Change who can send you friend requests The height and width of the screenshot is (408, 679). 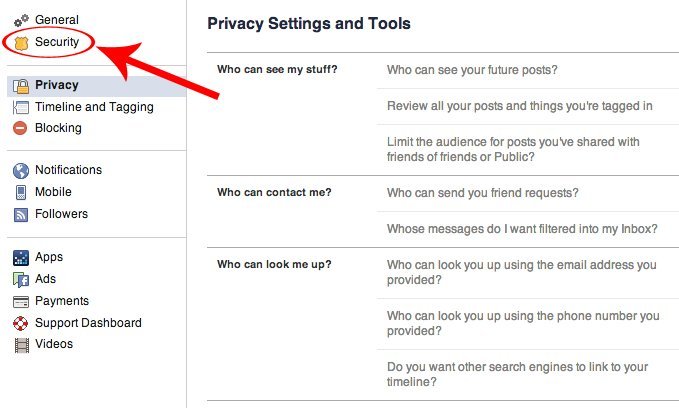pyautogui.click(x=482, y=193)
